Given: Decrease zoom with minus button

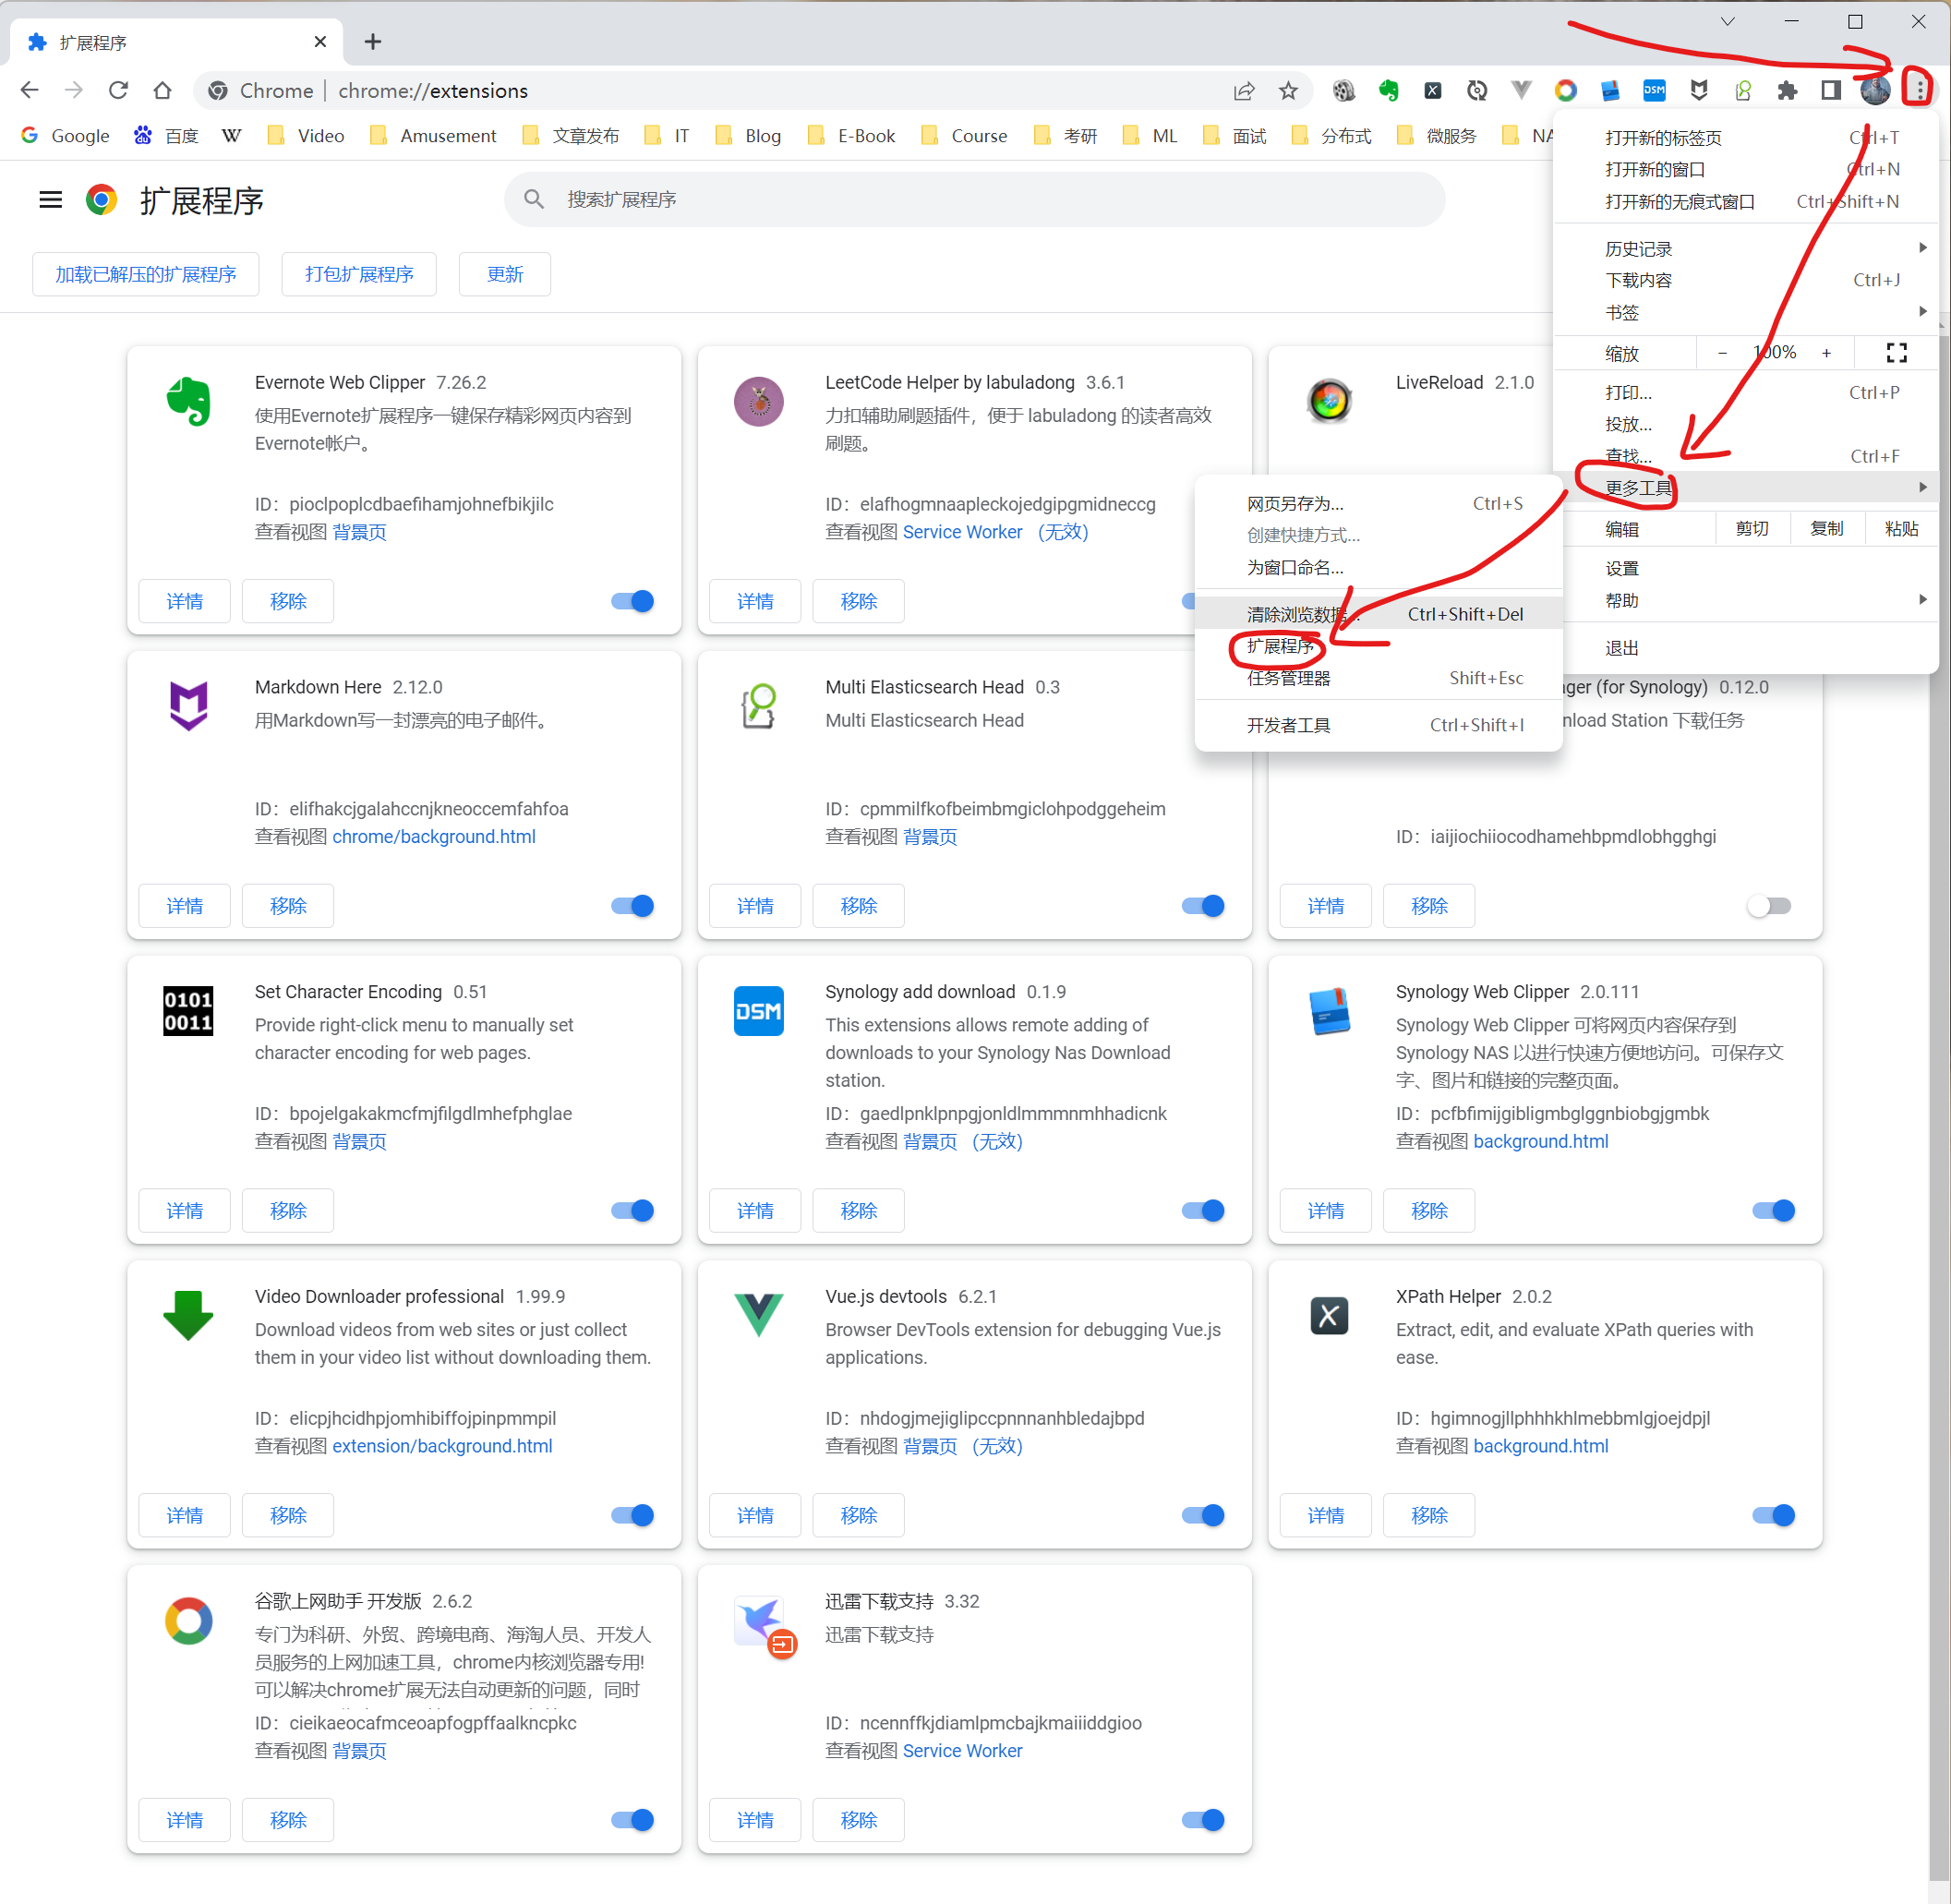Looking at the screenshot, I should (x=1722, y=352).
